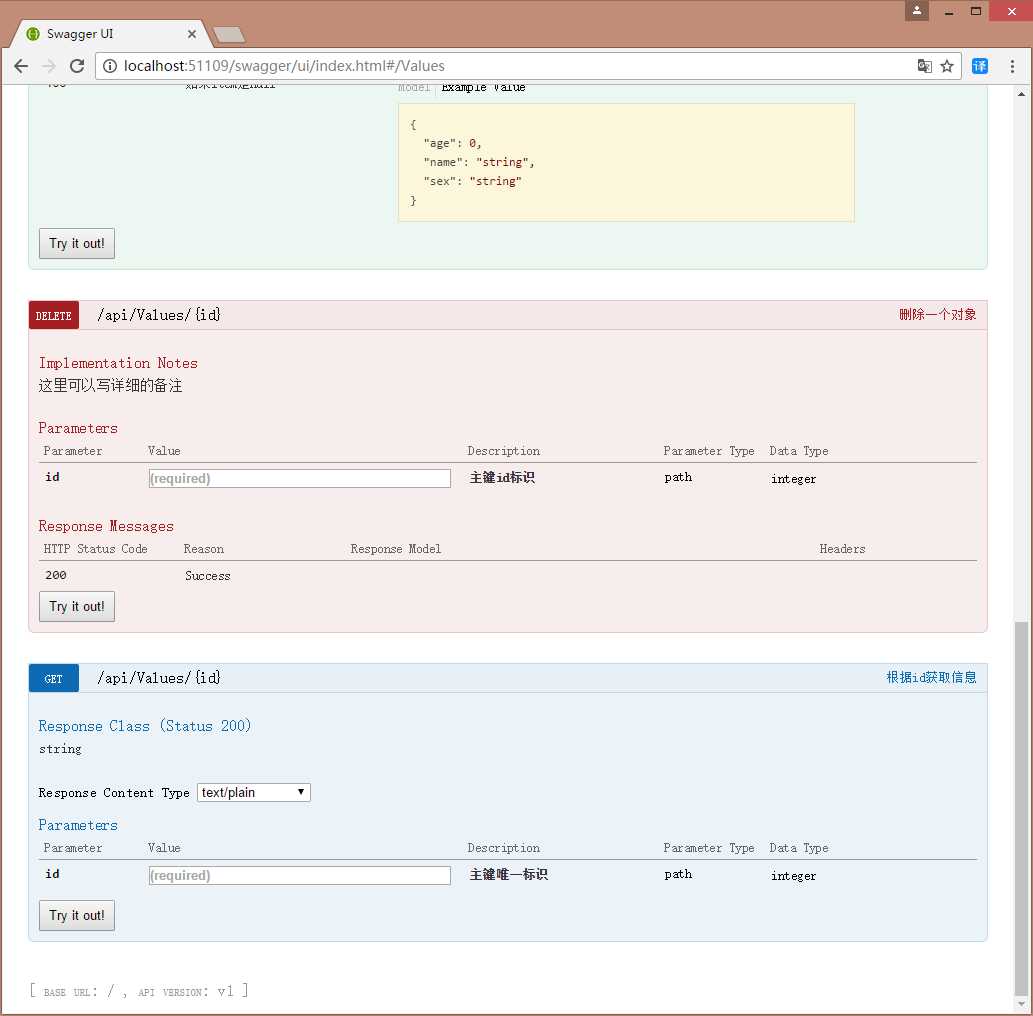Click the 'Response Messages' heading
This screenshot has height=1016, width=1033.
click(105, 526)
